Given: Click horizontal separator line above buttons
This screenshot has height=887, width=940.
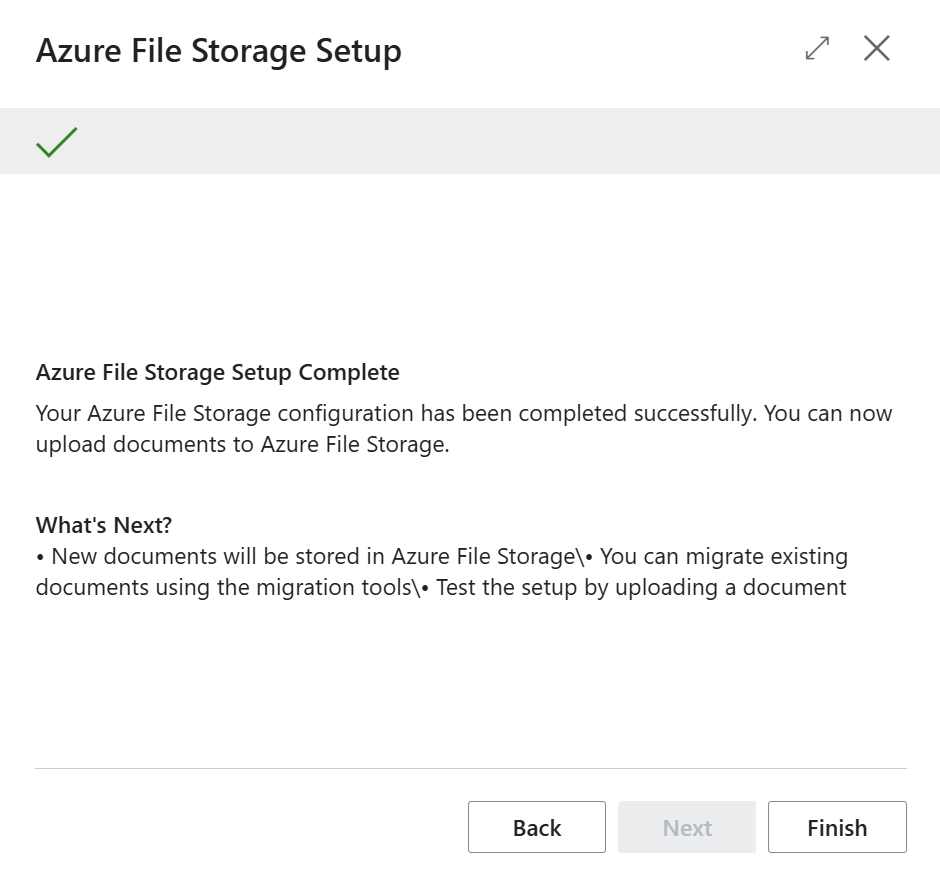Looking at the screenshot, I should pos(470,768).
